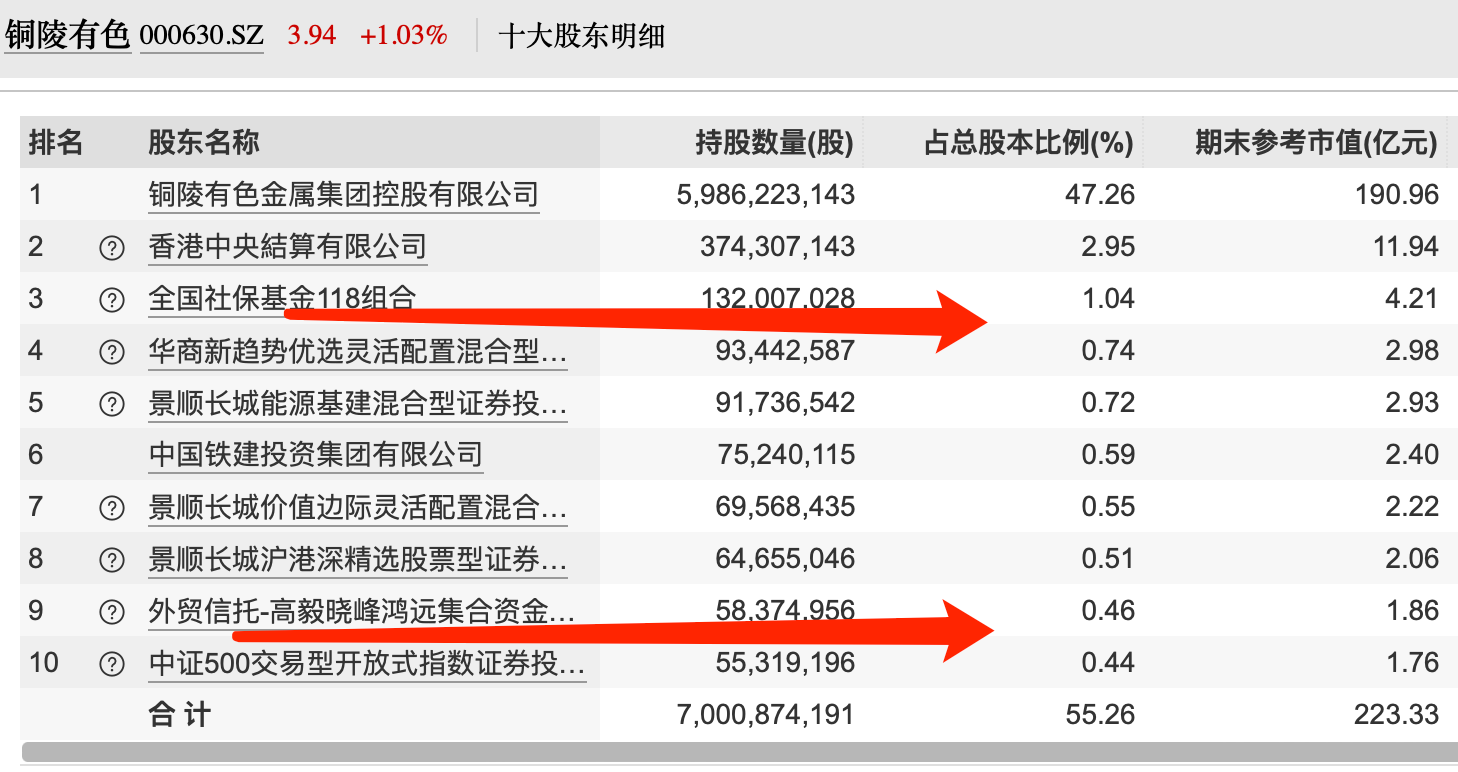Click the 股东名称 column header
This screenshot has height=772, width=1458.
point(204,143)
